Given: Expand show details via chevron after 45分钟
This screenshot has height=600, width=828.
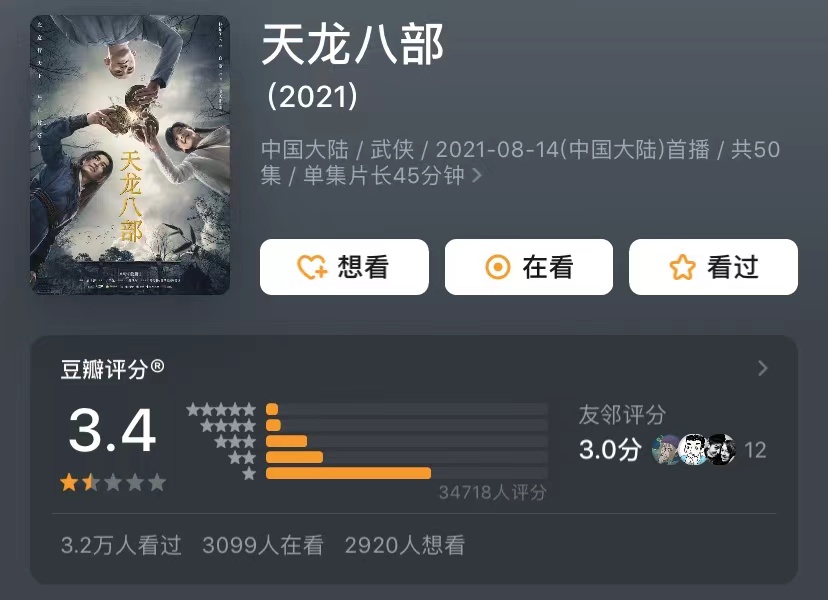Looking at the screenshot, I should (x=477, y=175).
